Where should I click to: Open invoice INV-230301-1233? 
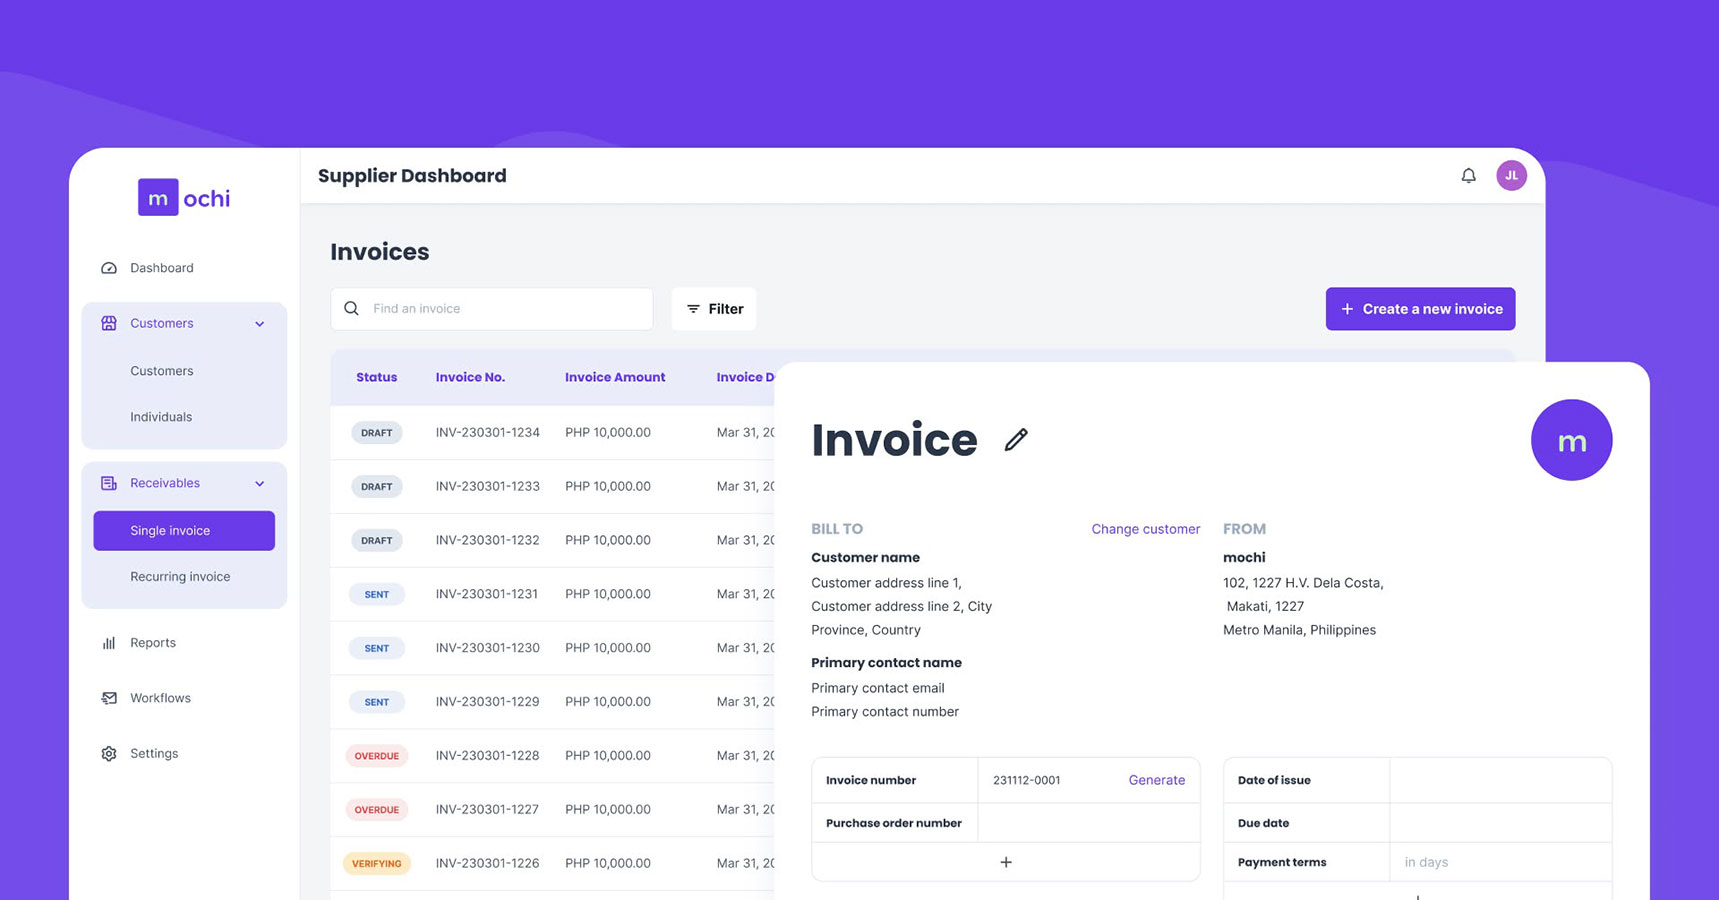tap(487, 487)
